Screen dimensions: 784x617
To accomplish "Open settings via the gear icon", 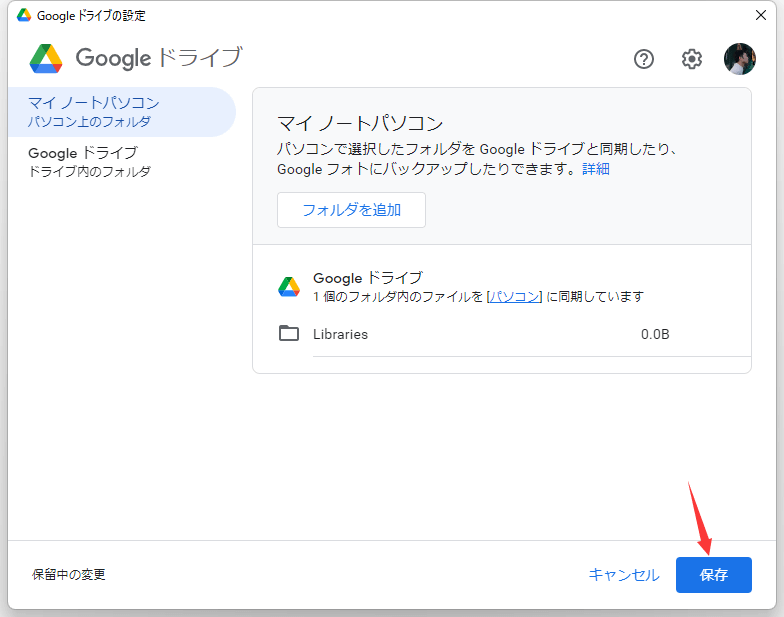I will 692,59.
